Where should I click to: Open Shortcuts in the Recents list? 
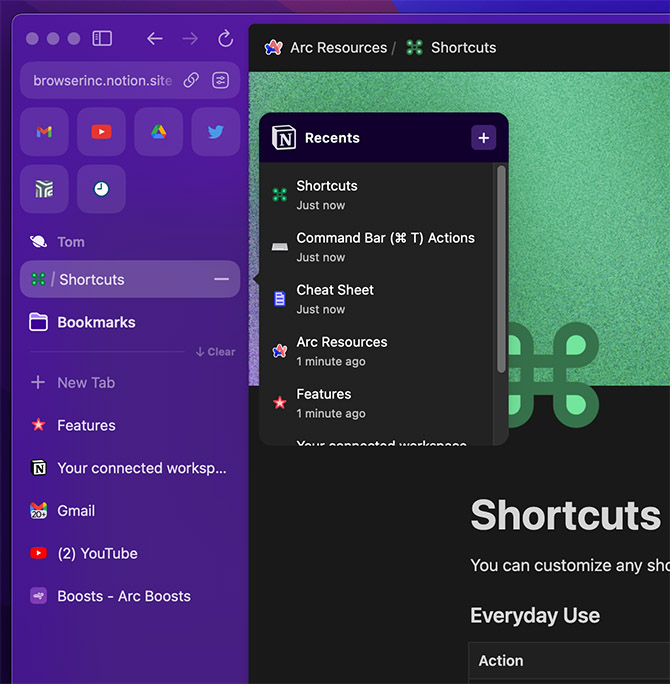pos(376,195)
